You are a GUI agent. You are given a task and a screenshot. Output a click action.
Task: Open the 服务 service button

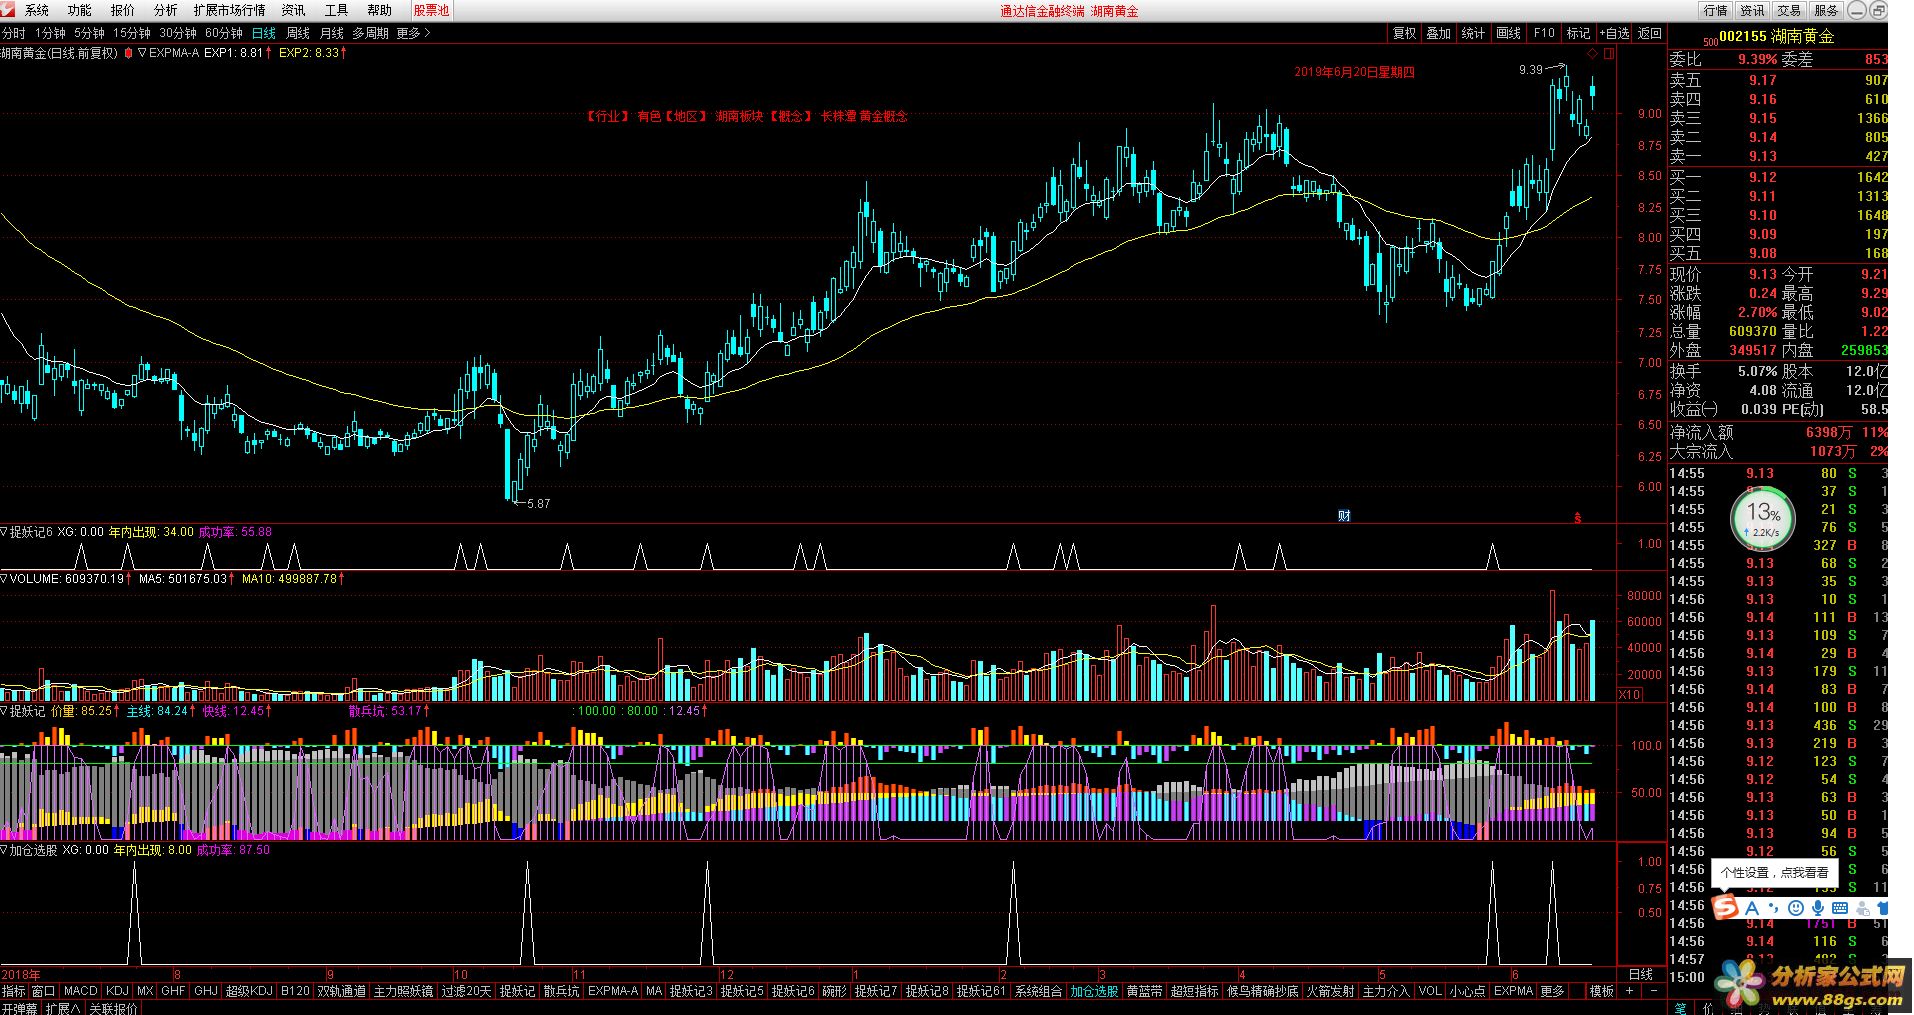click(1826, 10)
